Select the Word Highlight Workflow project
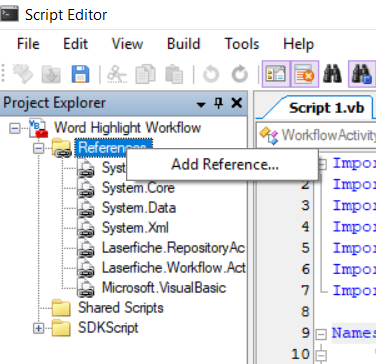 (x=127, y=128)
